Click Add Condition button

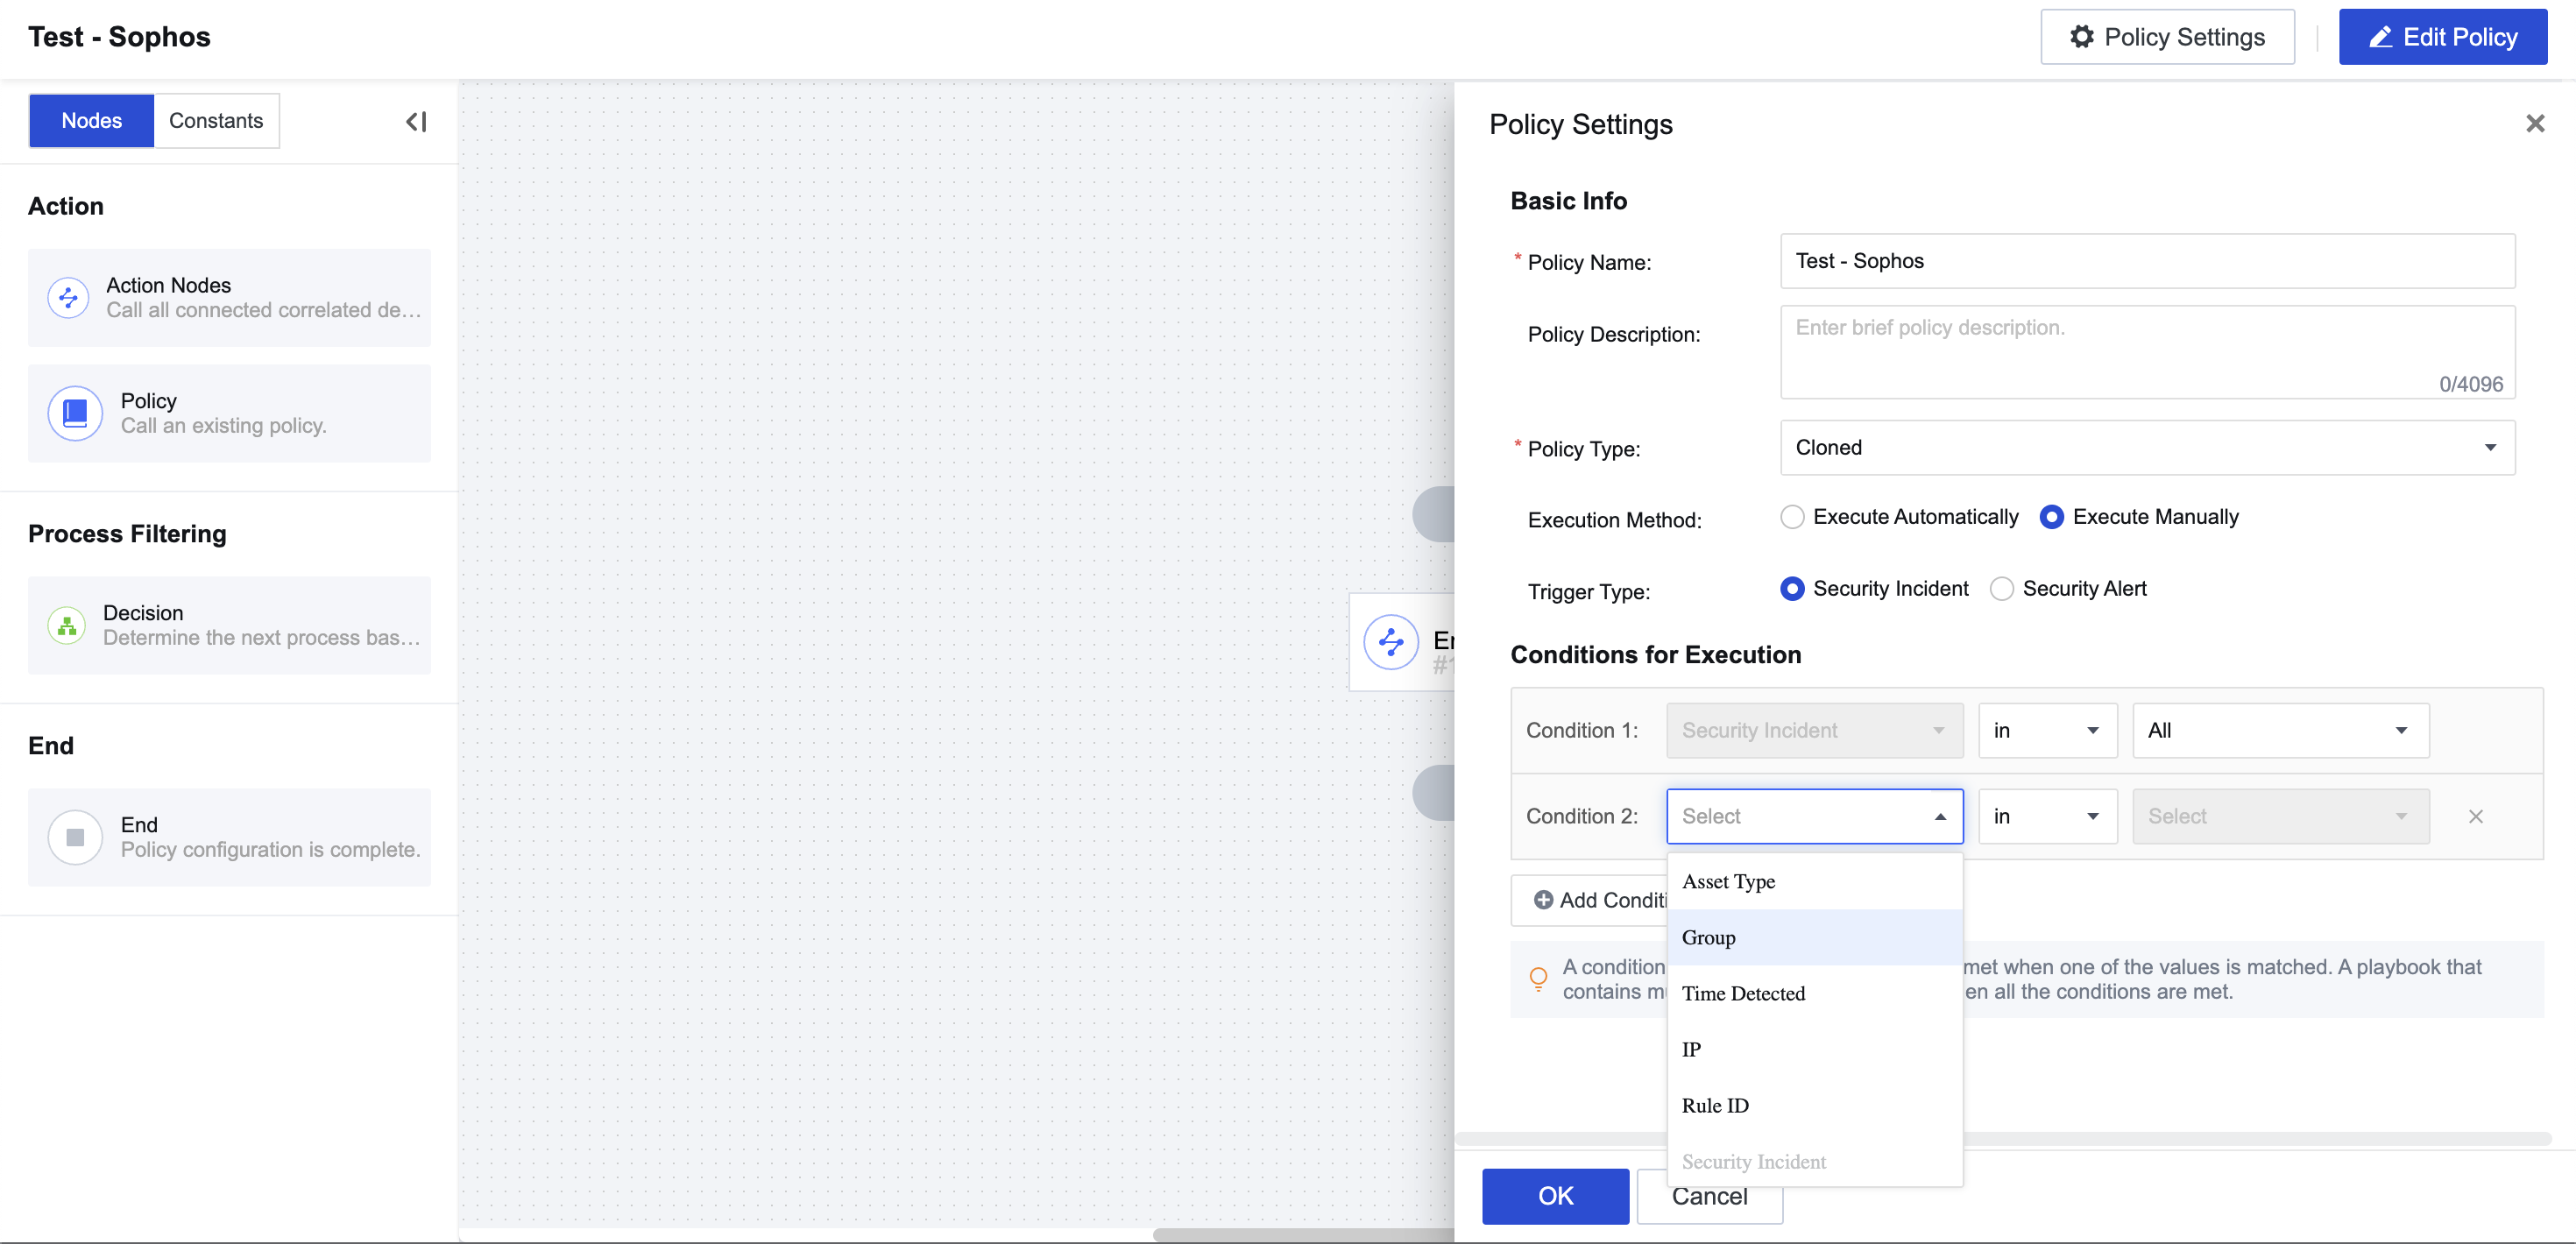pos(1590,900)
